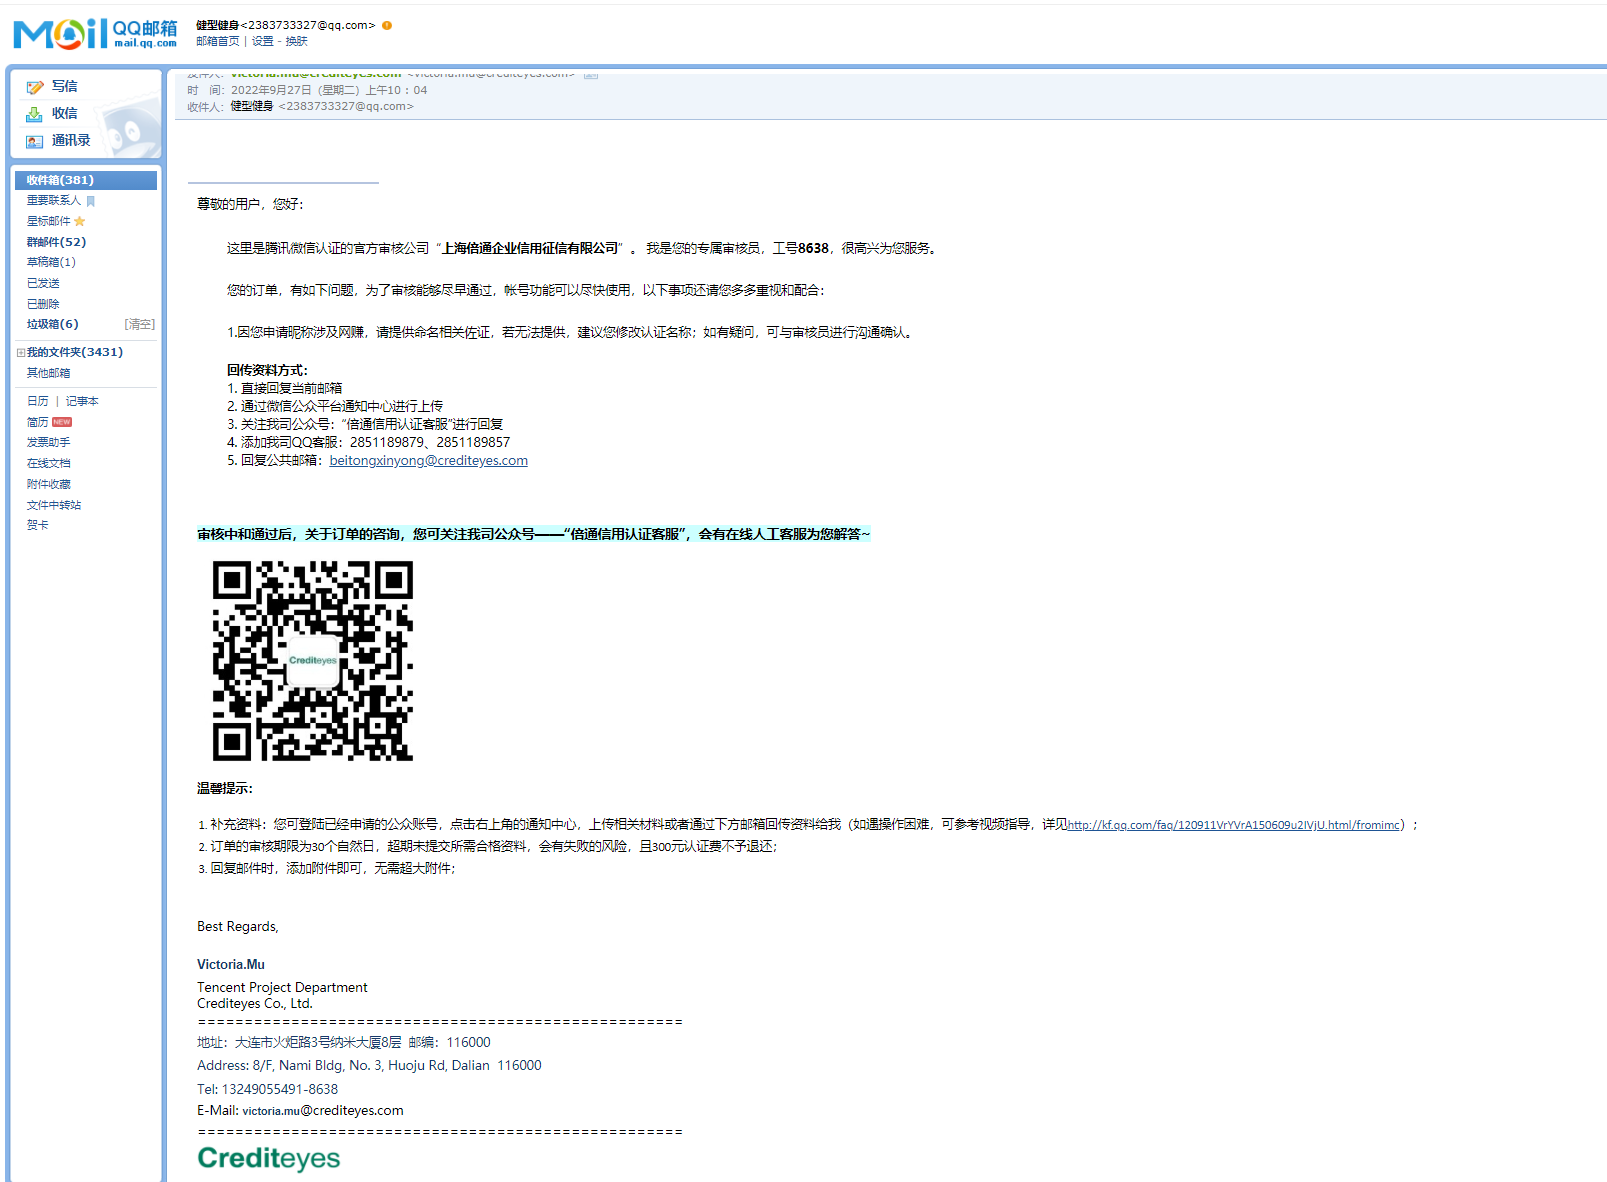Open 垃圾箱(6) spam folder

coord(52,324)
